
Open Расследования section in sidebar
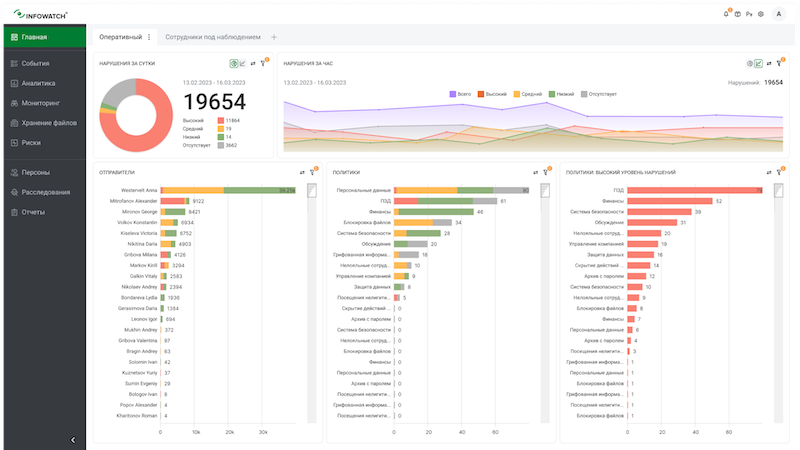pos(45,192)
